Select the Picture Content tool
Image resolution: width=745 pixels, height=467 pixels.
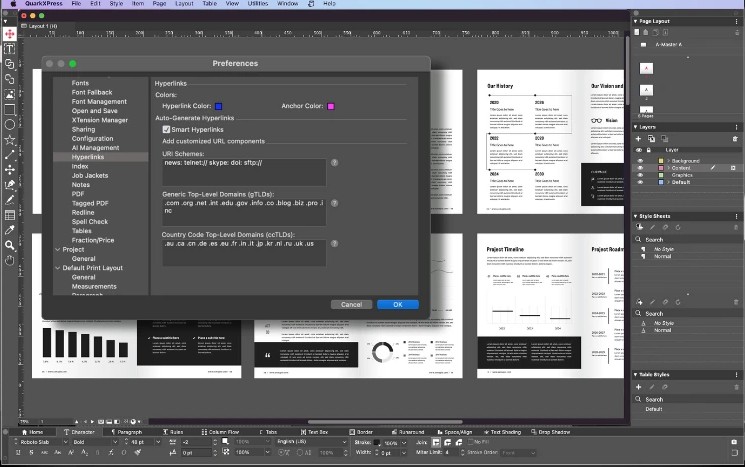(x=10, y=95)
